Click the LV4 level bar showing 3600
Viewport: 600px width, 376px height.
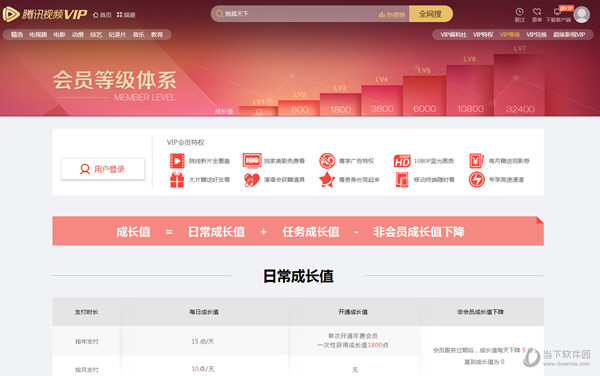point(382,101)
